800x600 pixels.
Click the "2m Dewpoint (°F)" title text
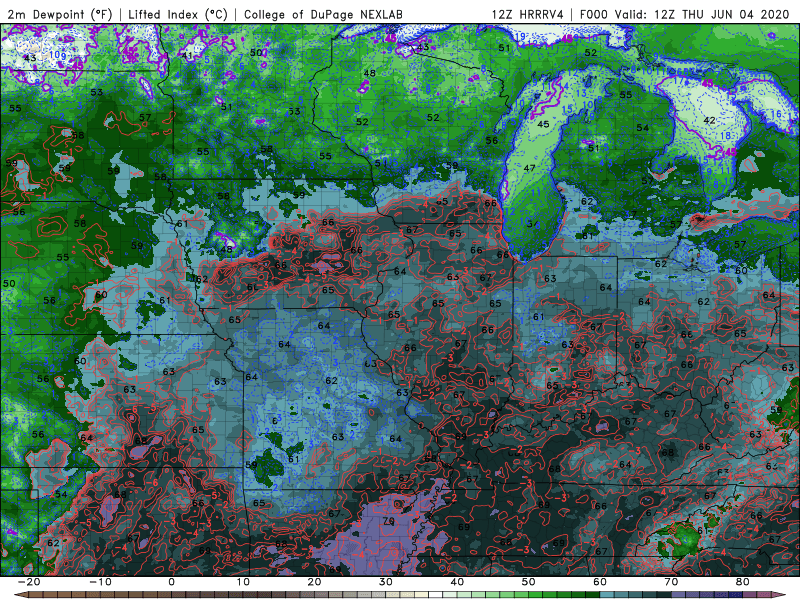pos(59,14)
